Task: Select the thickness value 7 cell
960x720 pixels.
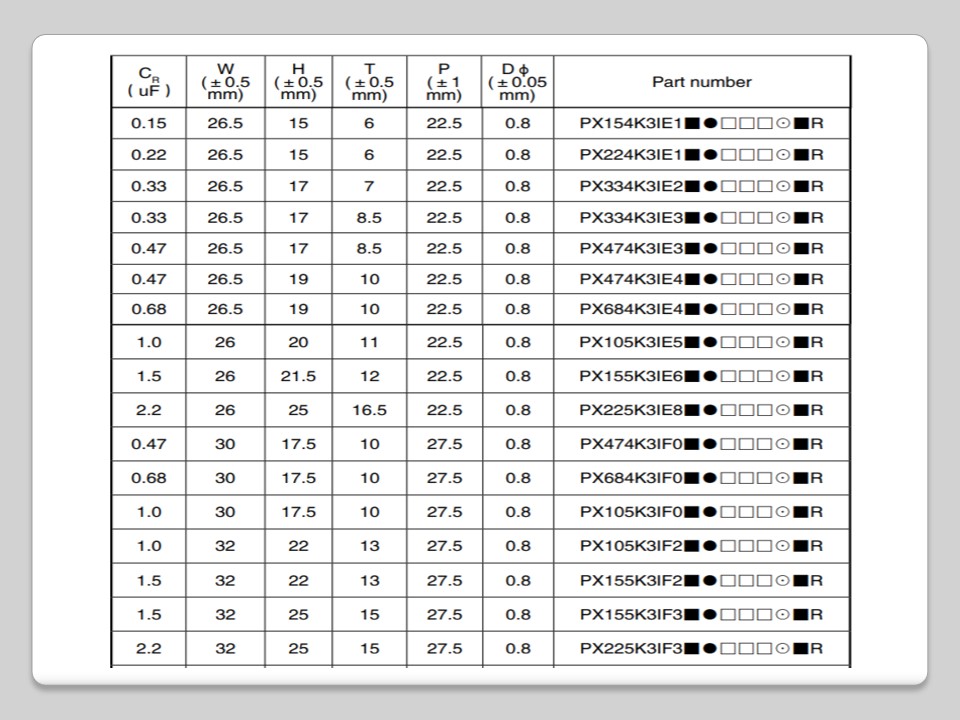Action: tap(369, 186)
